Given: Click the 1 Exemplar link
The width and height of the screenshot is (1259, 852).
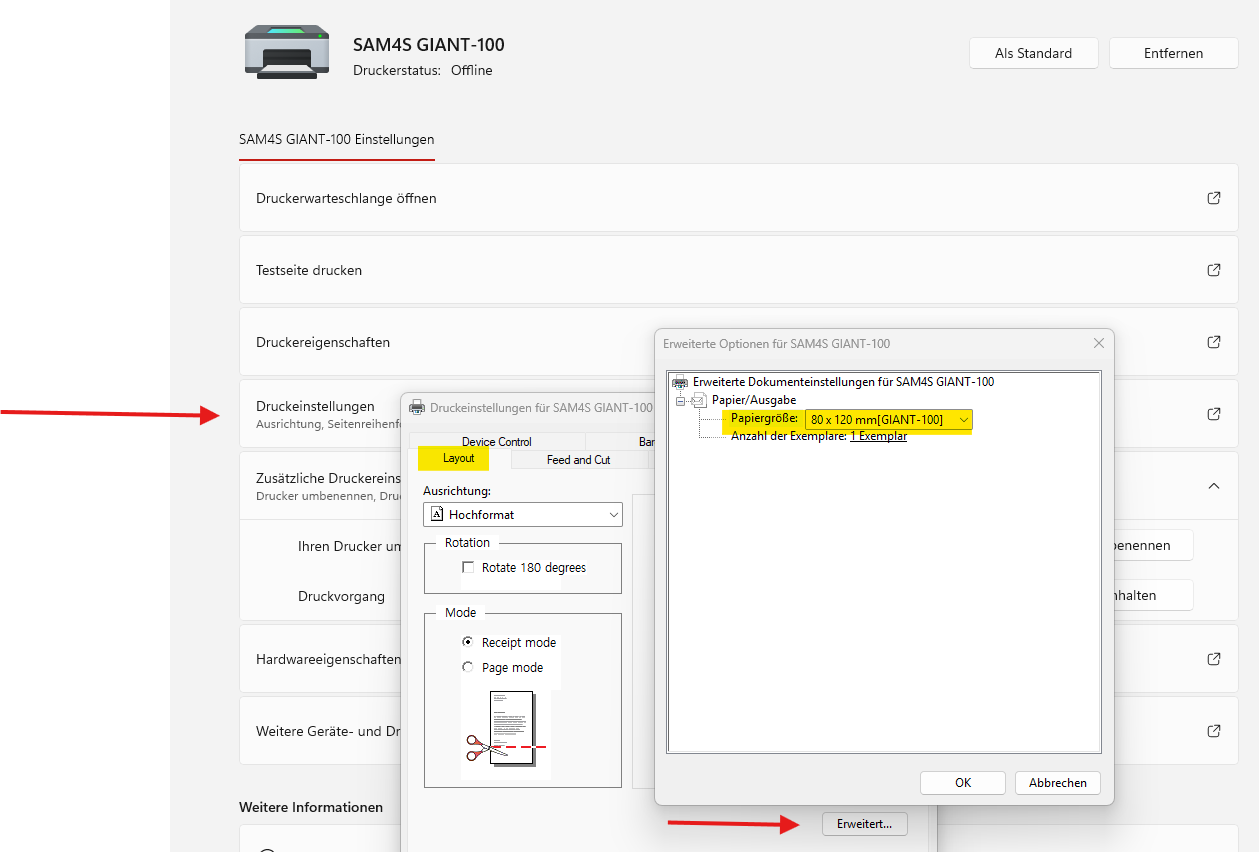Looking at the screenshot, I should coord(878,437).
